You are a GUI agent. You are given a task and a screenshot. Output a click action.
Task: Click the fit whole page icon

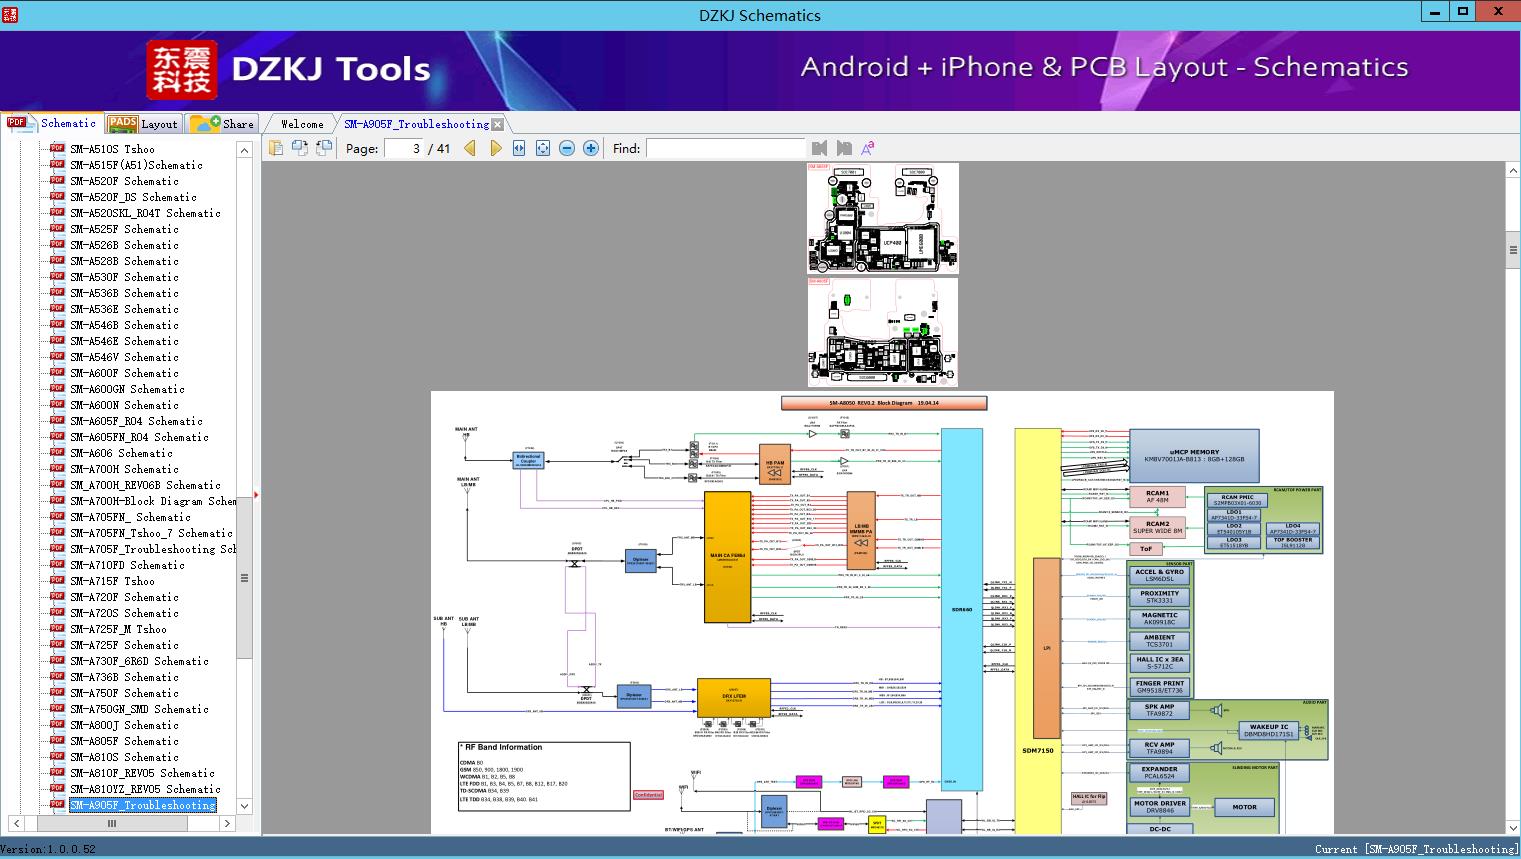click(543, 148)
